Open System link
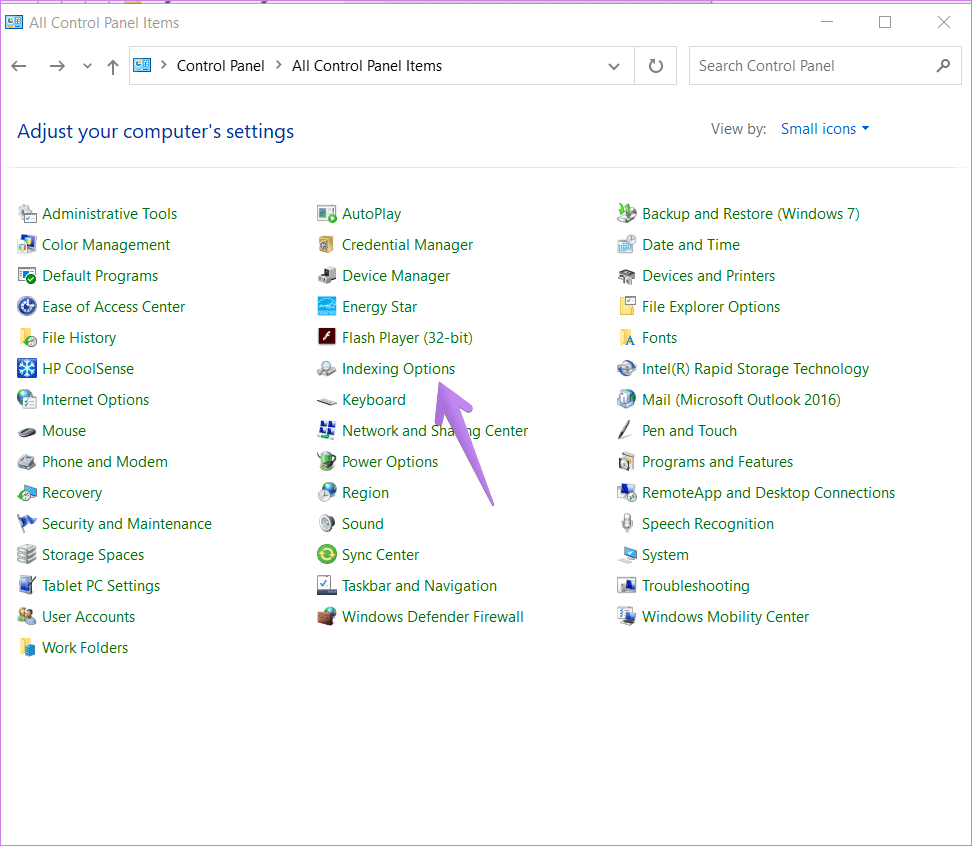972x846 pixels. pos(665,555)
